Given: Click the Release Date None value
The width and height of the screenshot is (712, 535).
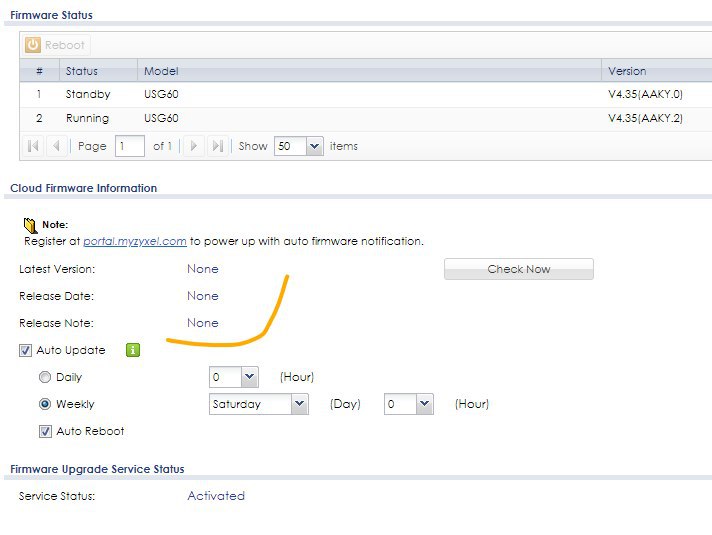Looking at the screenshot, I should tap(203, 296).
